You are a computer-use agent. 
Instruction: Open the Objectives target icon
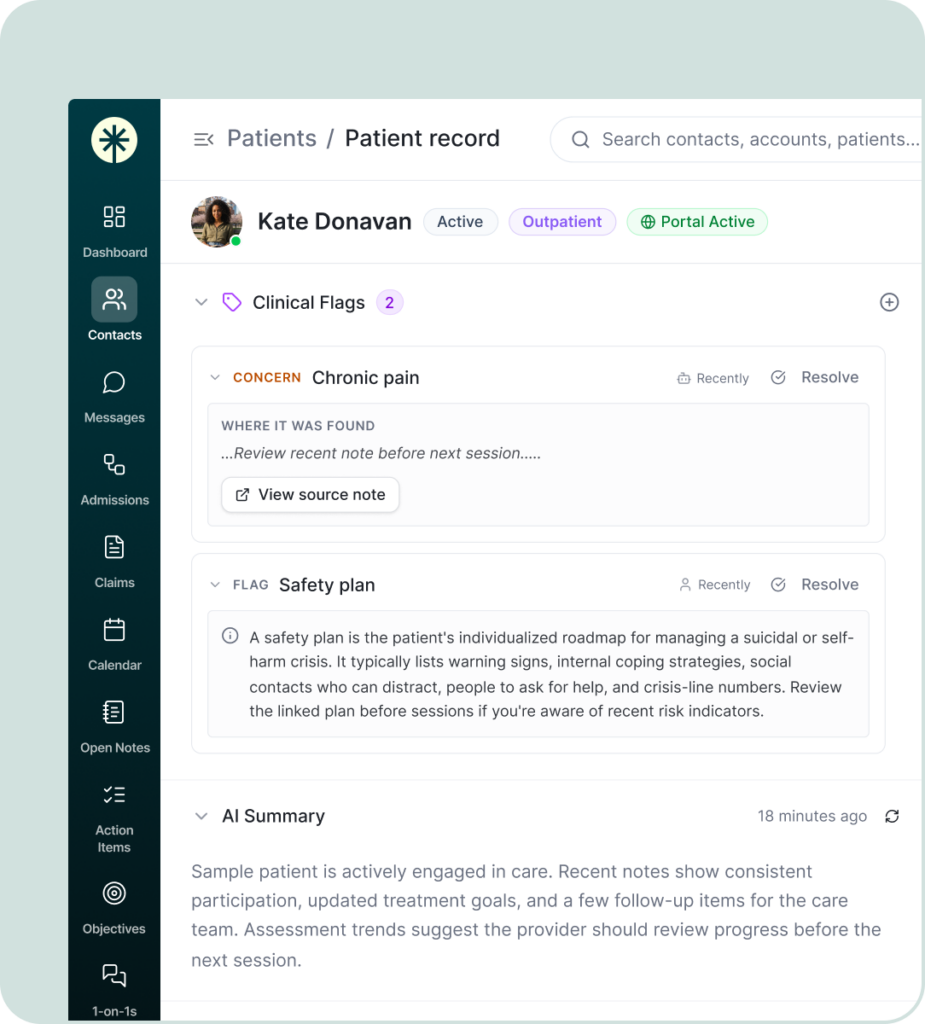tap(114, 893)
